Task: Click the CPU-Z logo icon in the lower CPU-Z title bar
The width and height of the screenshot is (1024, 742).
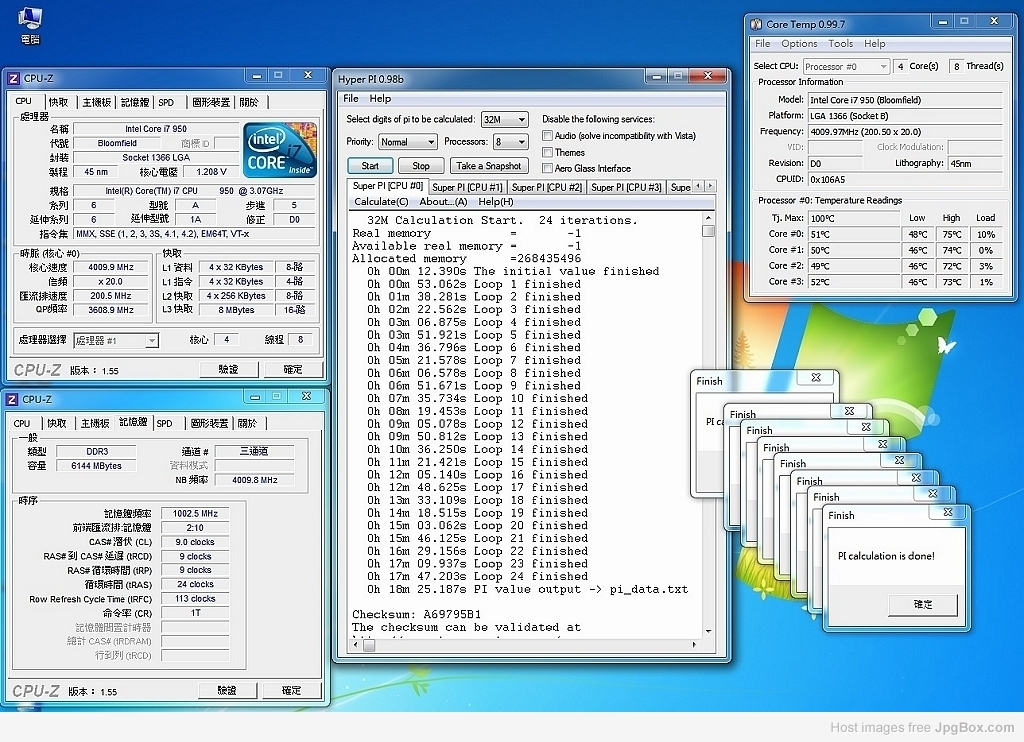Action: point(12,400)
